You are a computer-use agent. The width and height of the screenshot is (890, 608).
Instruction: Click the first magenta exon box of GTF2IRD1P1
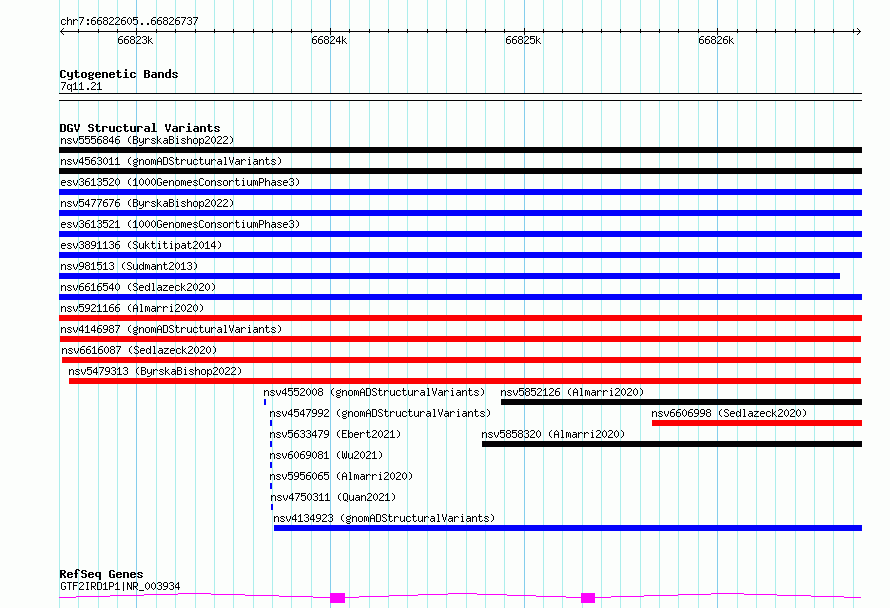point(338,598)
